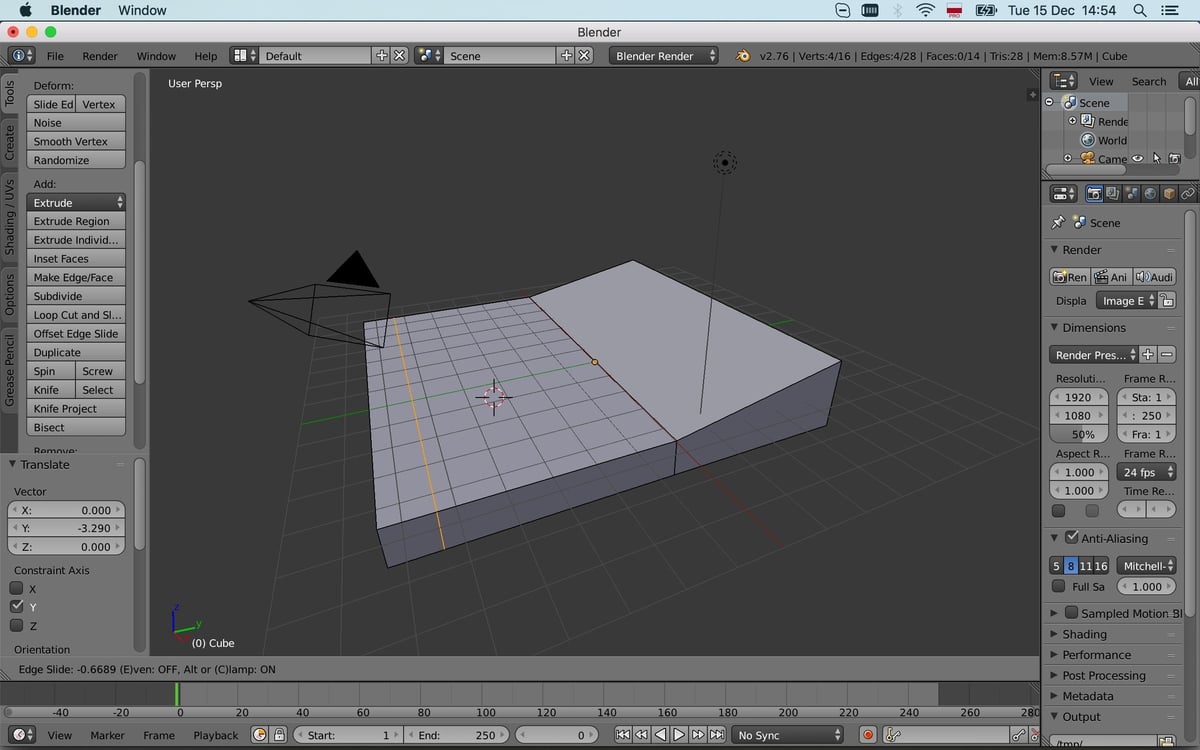1200x750 pixels.
Task: Toggle the Camera visibility eye in outliner
Action: click(1137, 158)
